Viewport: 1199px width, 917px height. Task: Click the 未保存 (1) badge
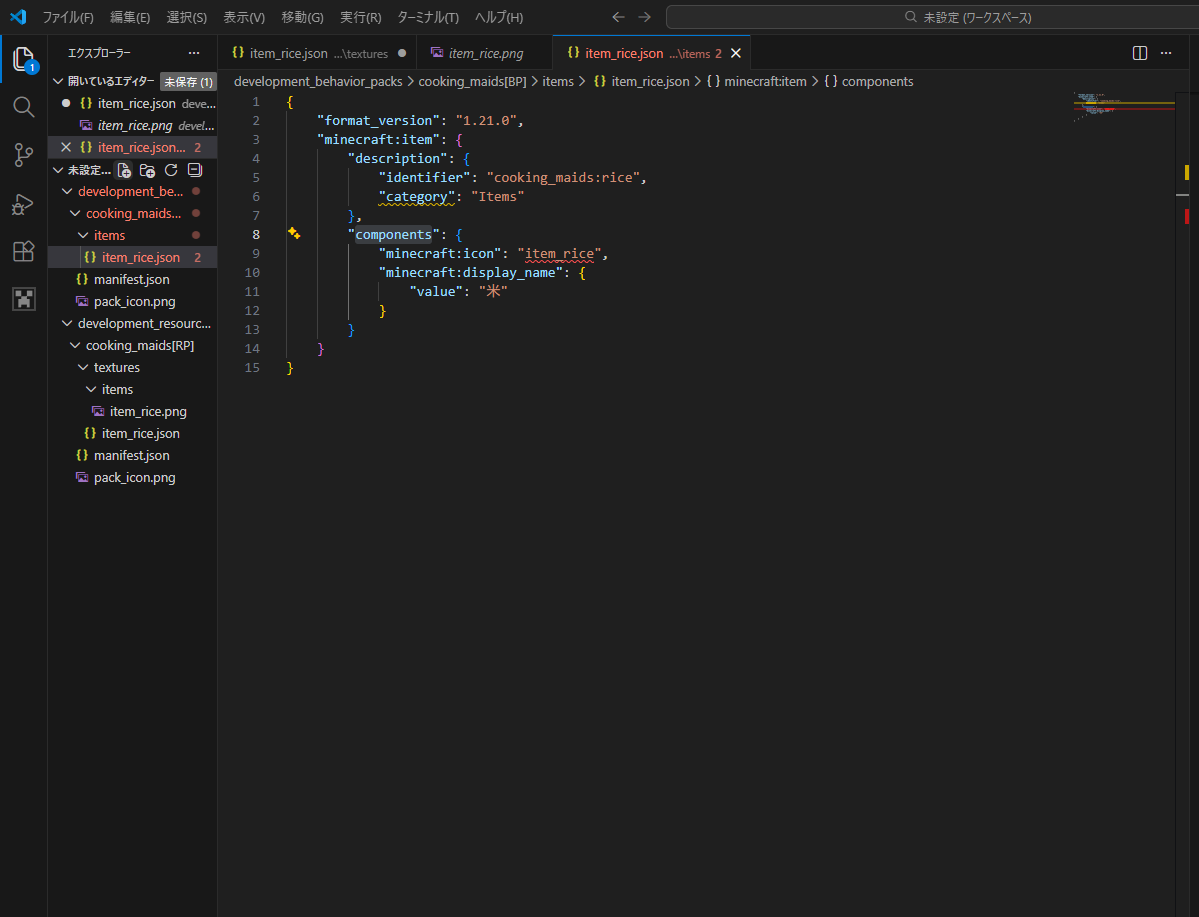188,82
